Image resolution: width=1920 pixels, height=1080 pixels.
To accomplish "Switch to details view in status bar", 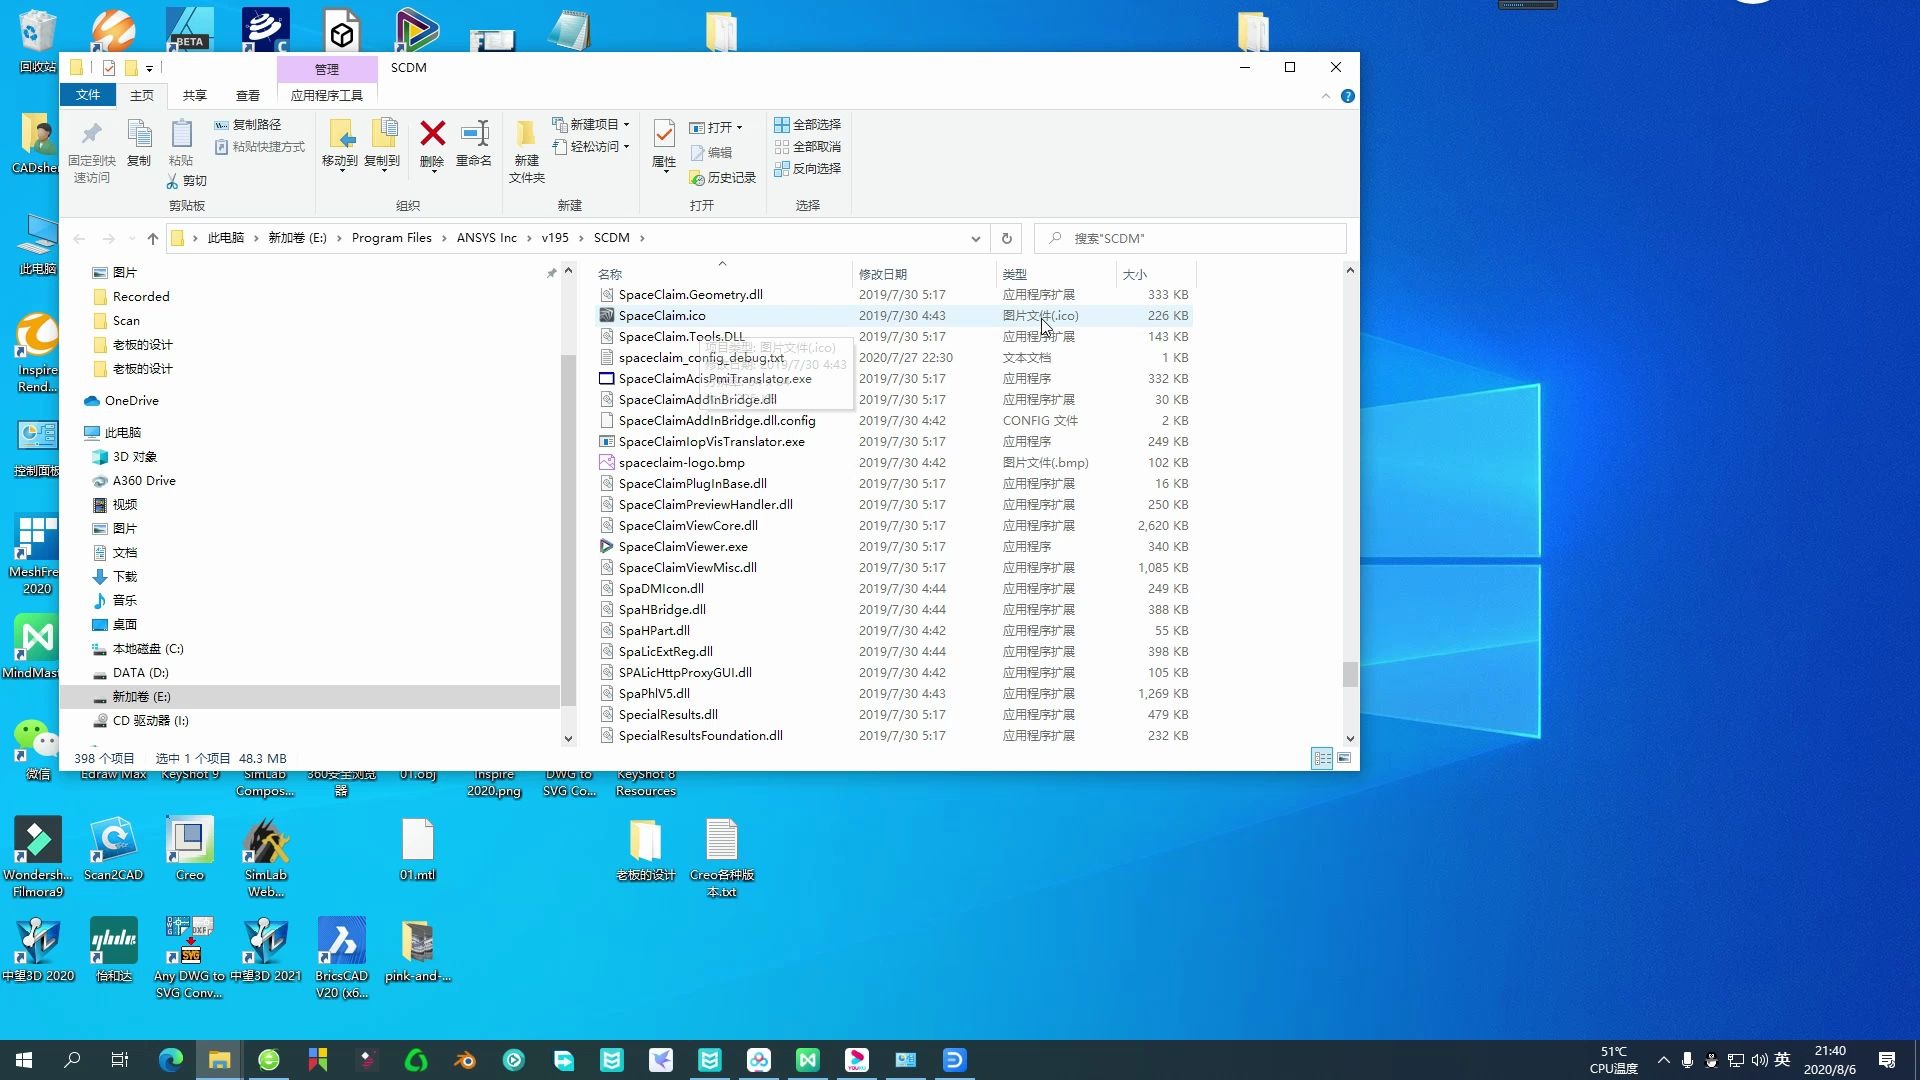I will coord(1321,758).
